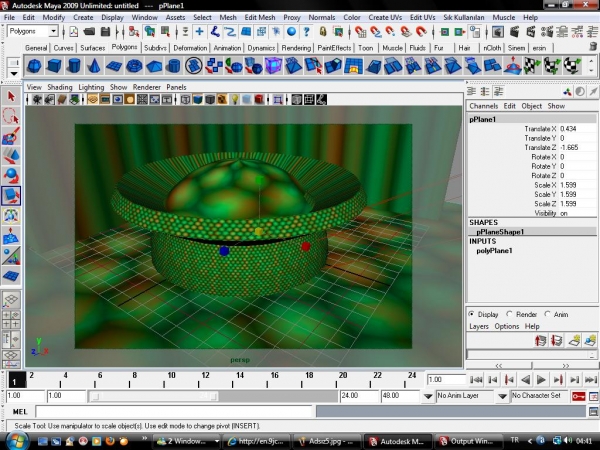Click the play forwards button
The width and height of the screenshot is (600, 450).
(541, 380)
